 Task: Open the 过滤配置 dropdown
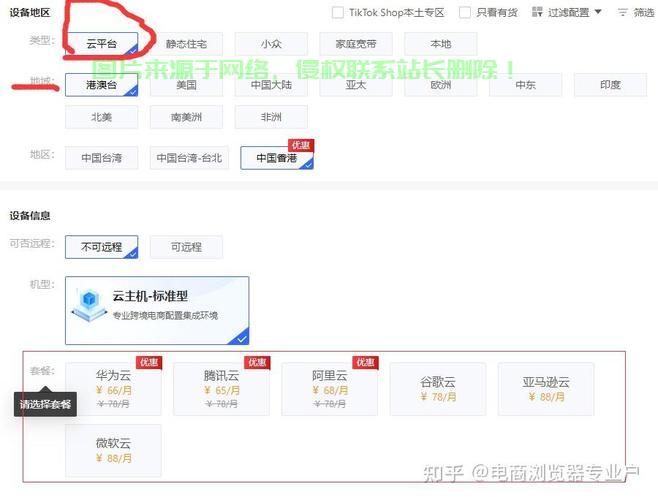click(x=574, y=13)
